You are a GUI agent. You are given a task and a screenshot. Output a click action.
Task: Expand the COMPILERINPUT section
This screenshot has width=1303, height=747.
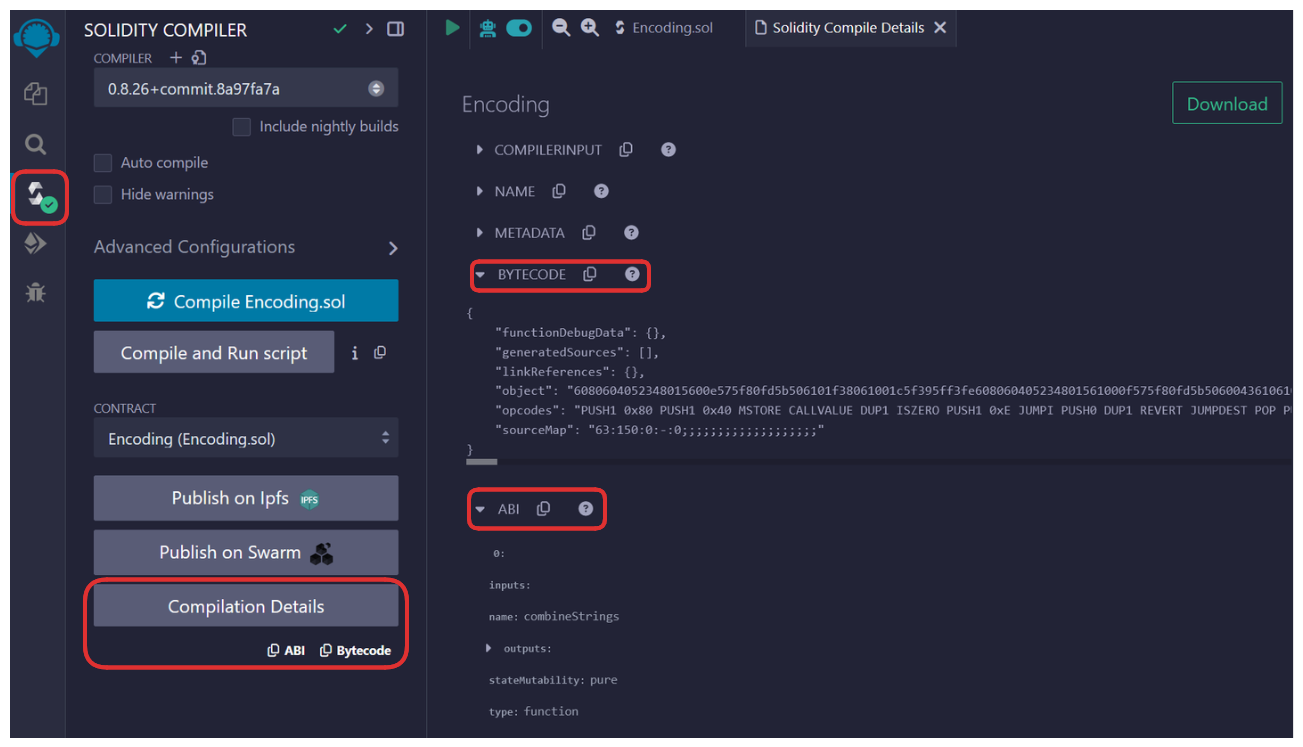click(x=480, y=150)
